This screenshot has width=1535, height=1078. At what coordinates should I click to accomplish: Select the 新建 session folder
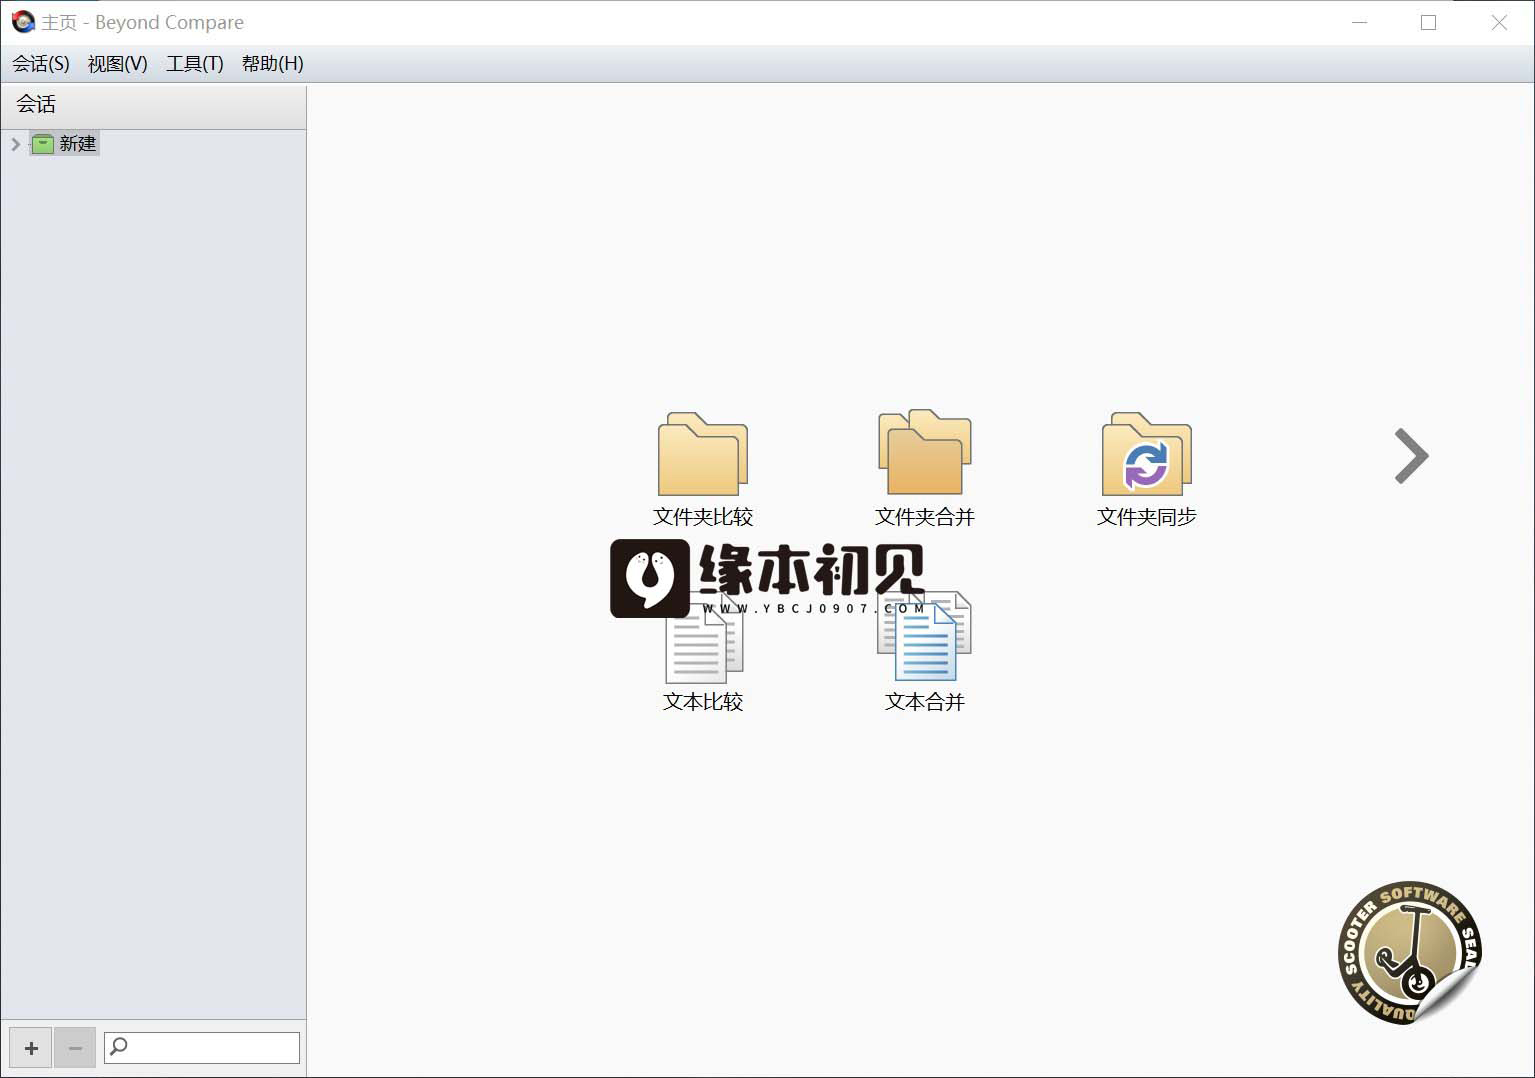(x=65, y=144)
